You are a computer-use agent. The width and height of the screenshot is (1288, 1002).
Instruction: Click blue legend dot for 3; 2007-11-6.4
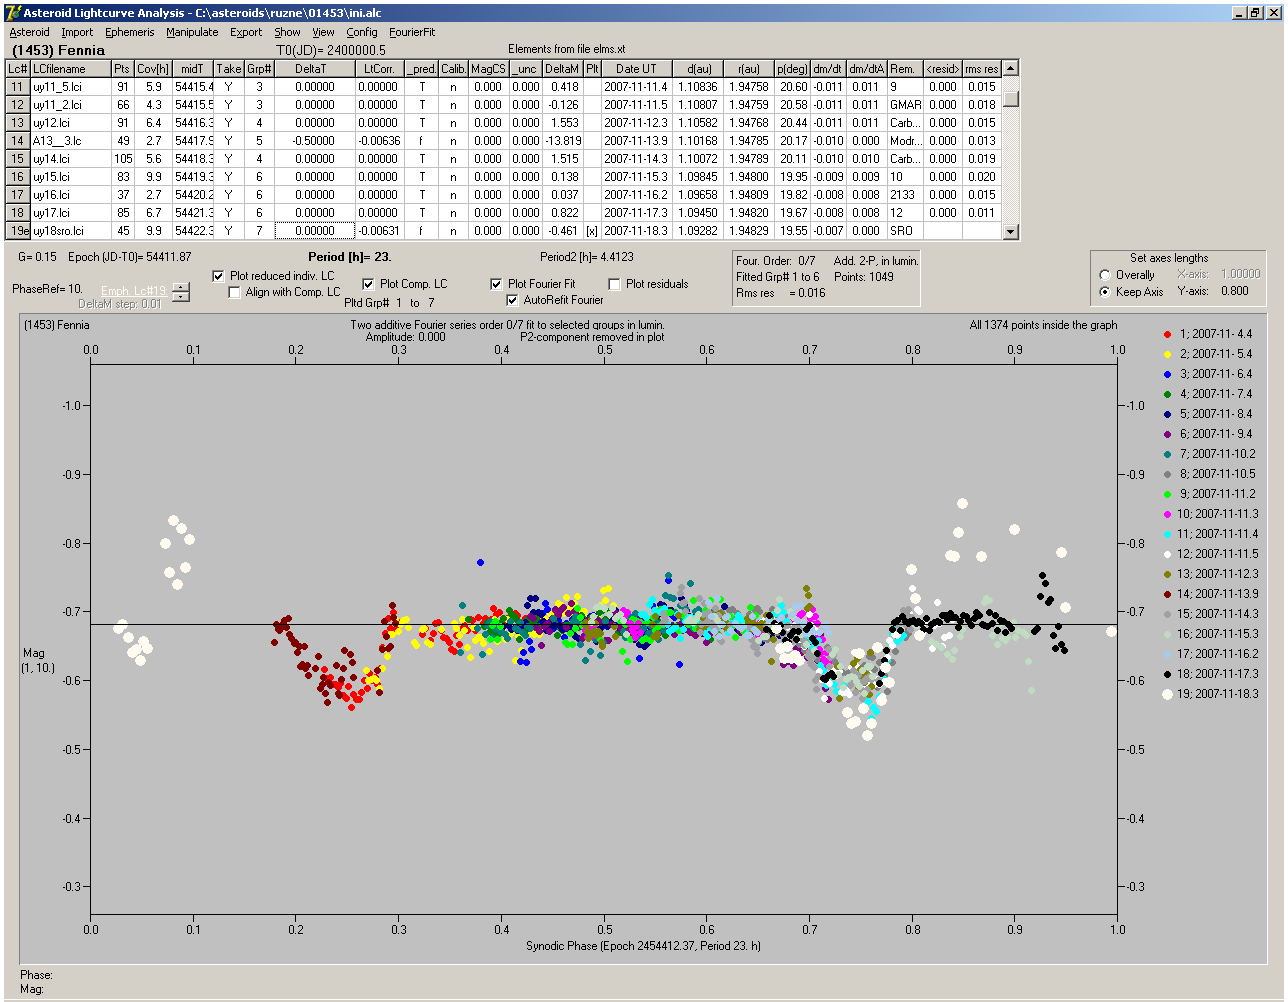[1167, 374]
